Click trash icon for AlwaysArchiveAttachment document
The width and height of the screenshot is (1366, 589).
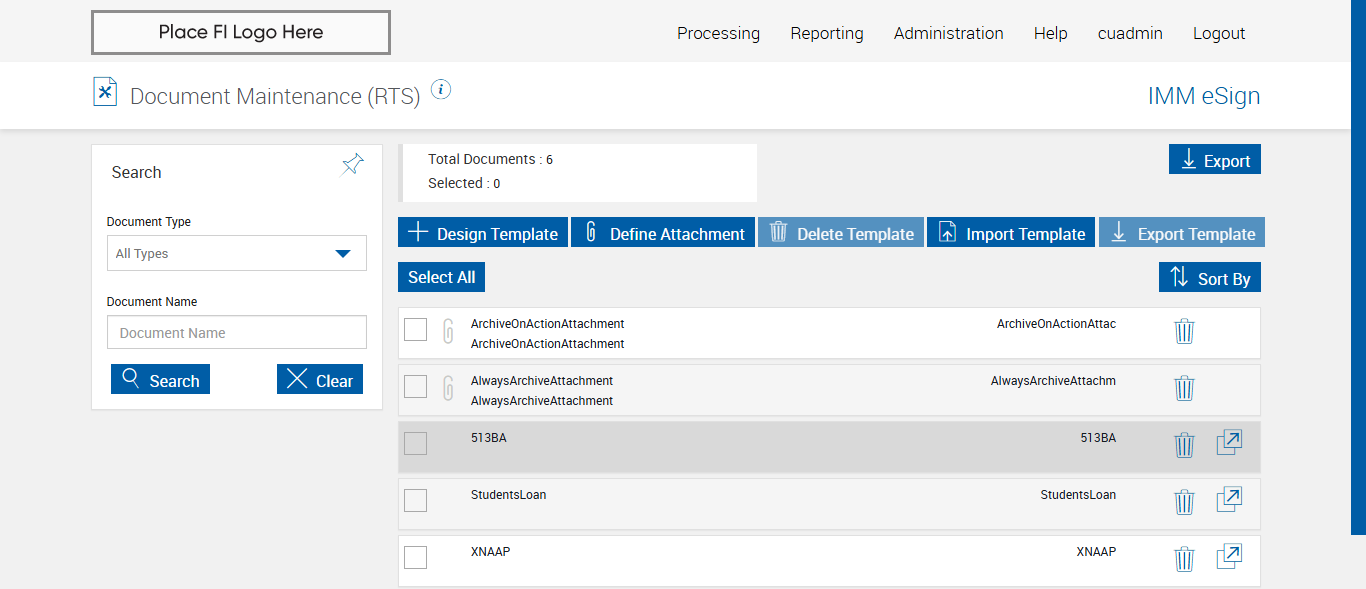point(1184,388)
